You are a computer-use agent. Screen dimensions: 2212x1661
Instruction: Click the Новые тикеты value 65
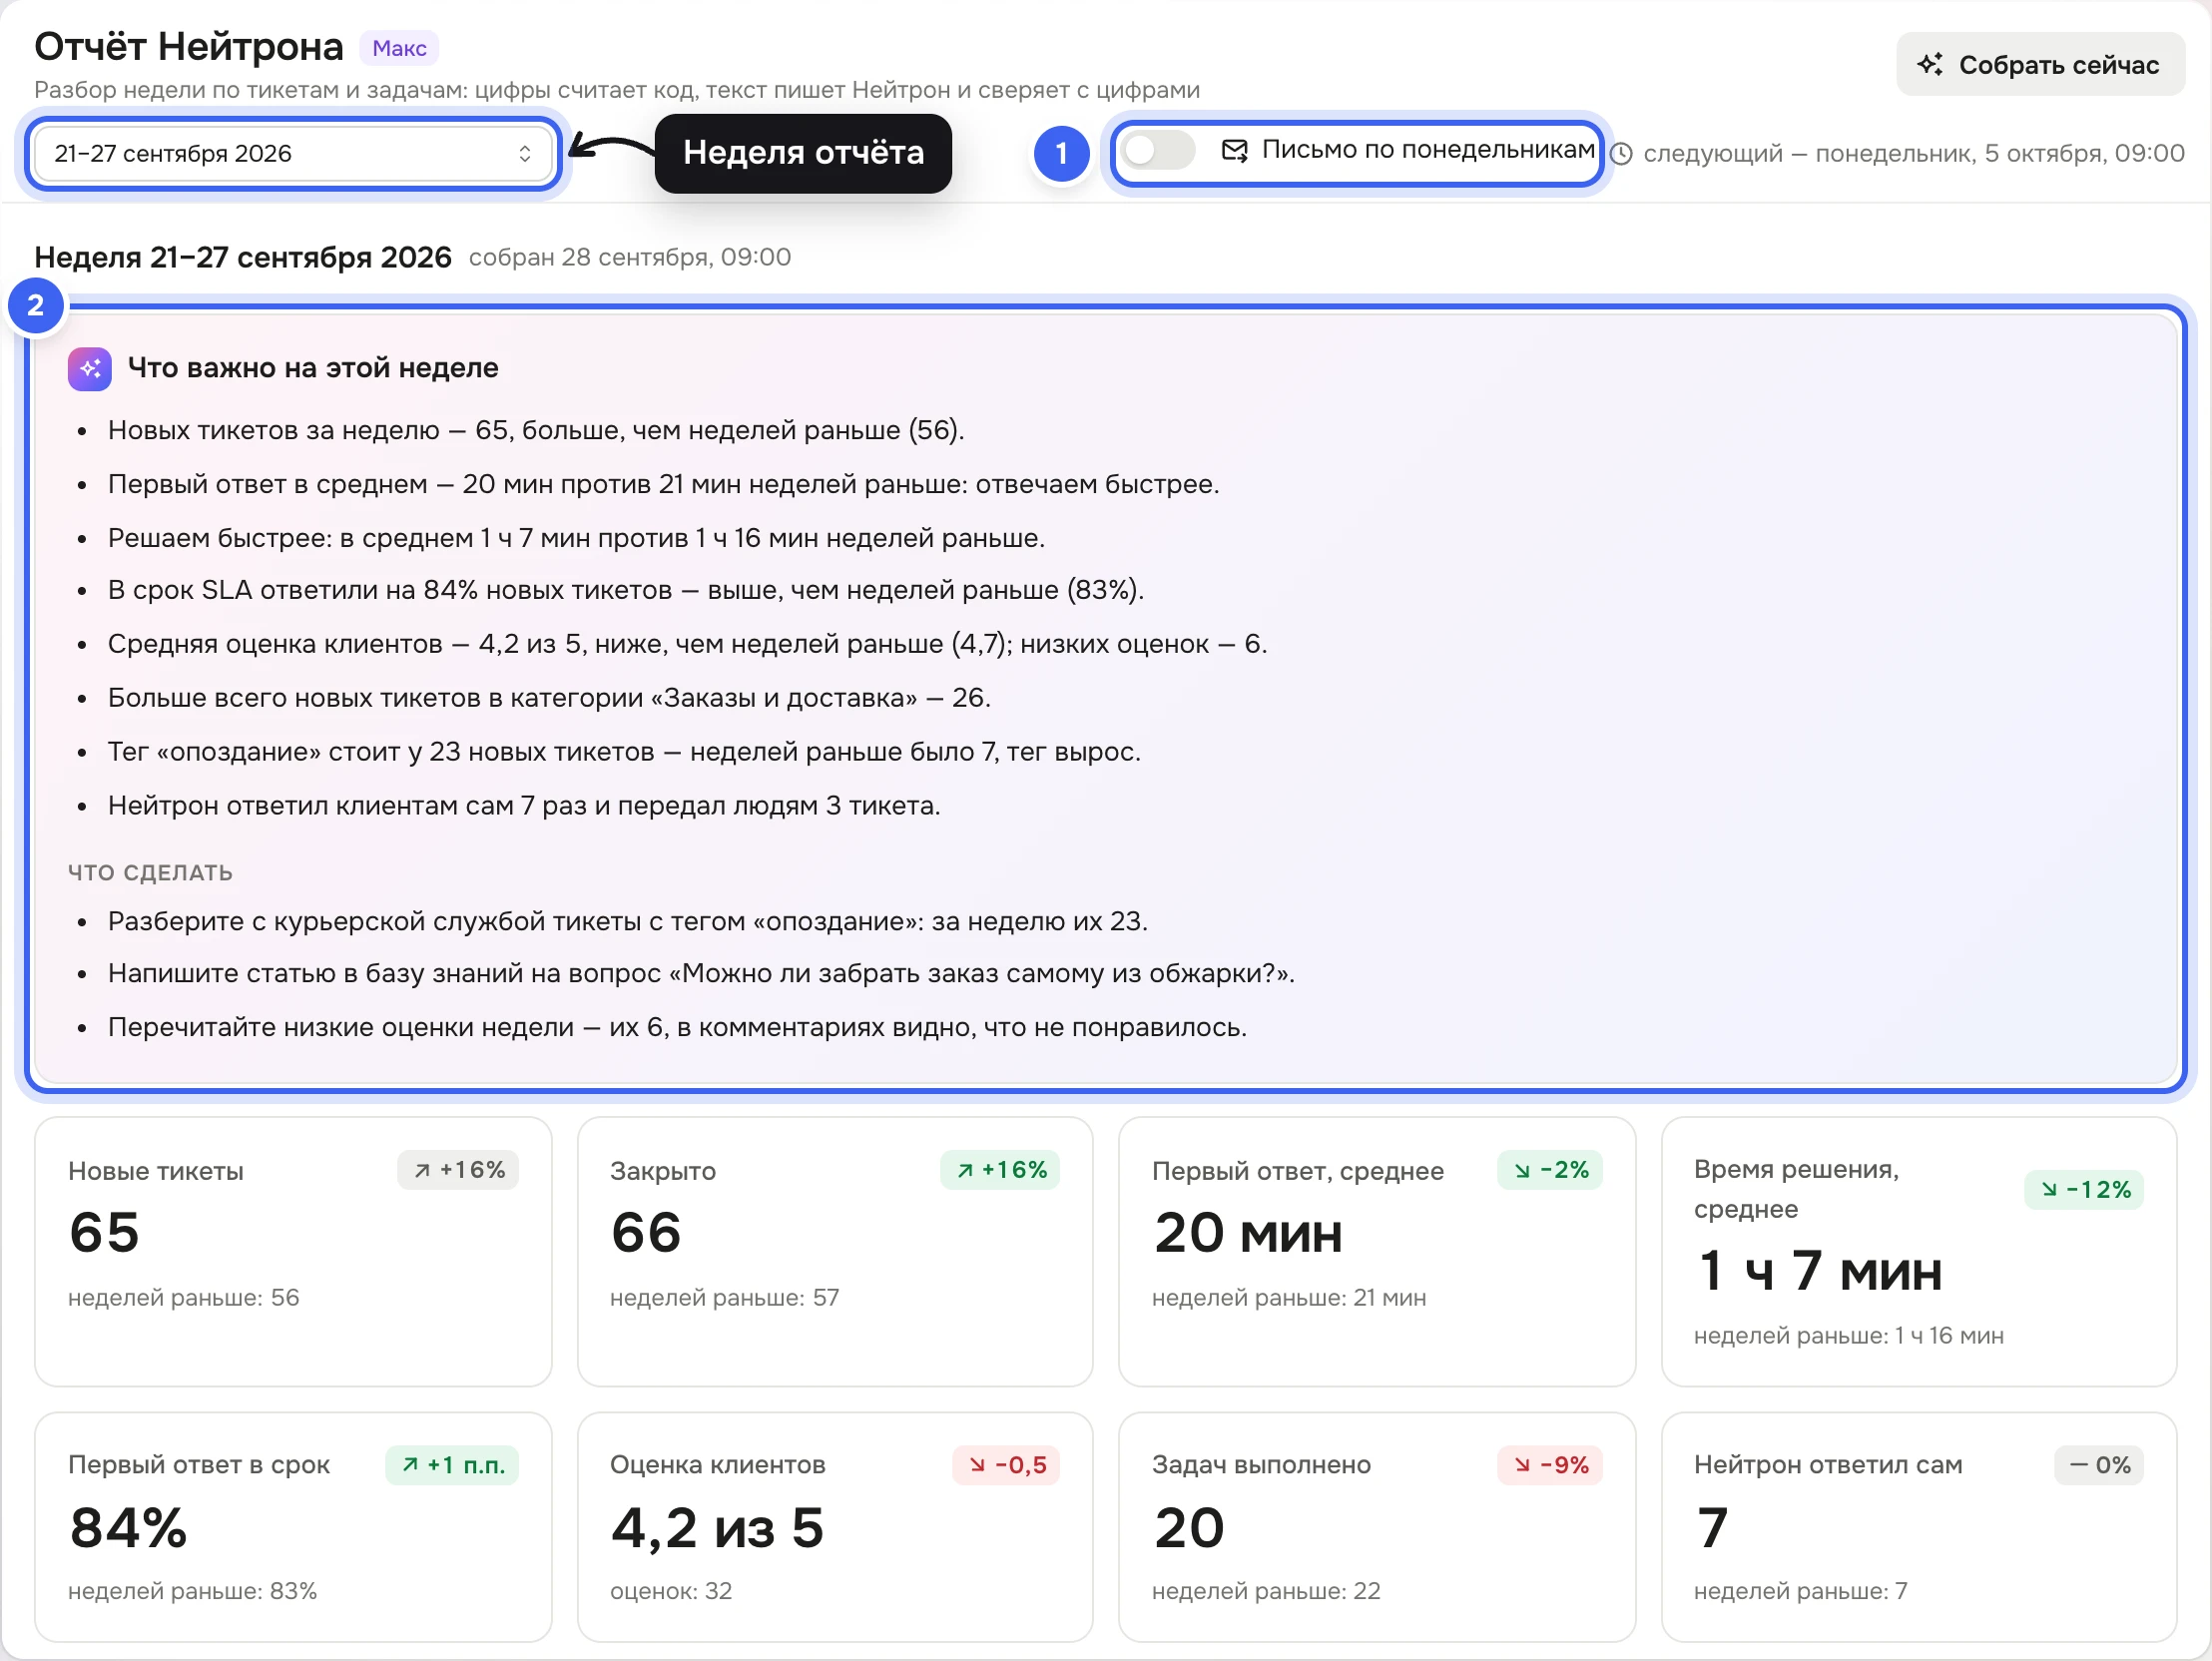pos(104,1232)
